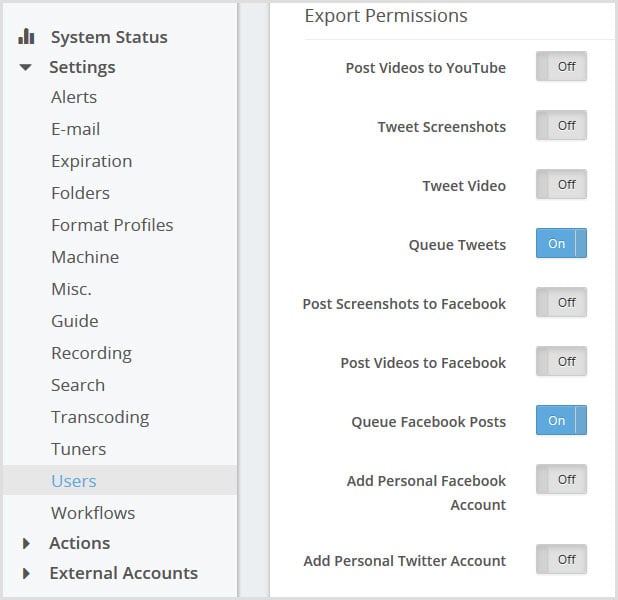The height and width of the screenshot is (600, 618).
Task: Enable the Tweet Video toggle
Action: click(561, 185)
